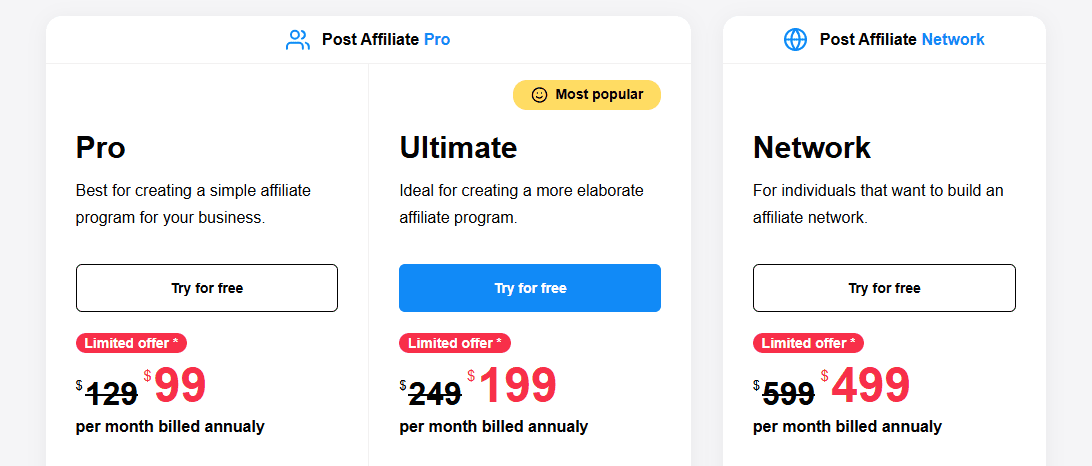This screenshot has height=466, width=1092.
Task: Click the crossed-out 249 price
Action: click(430, 394)
